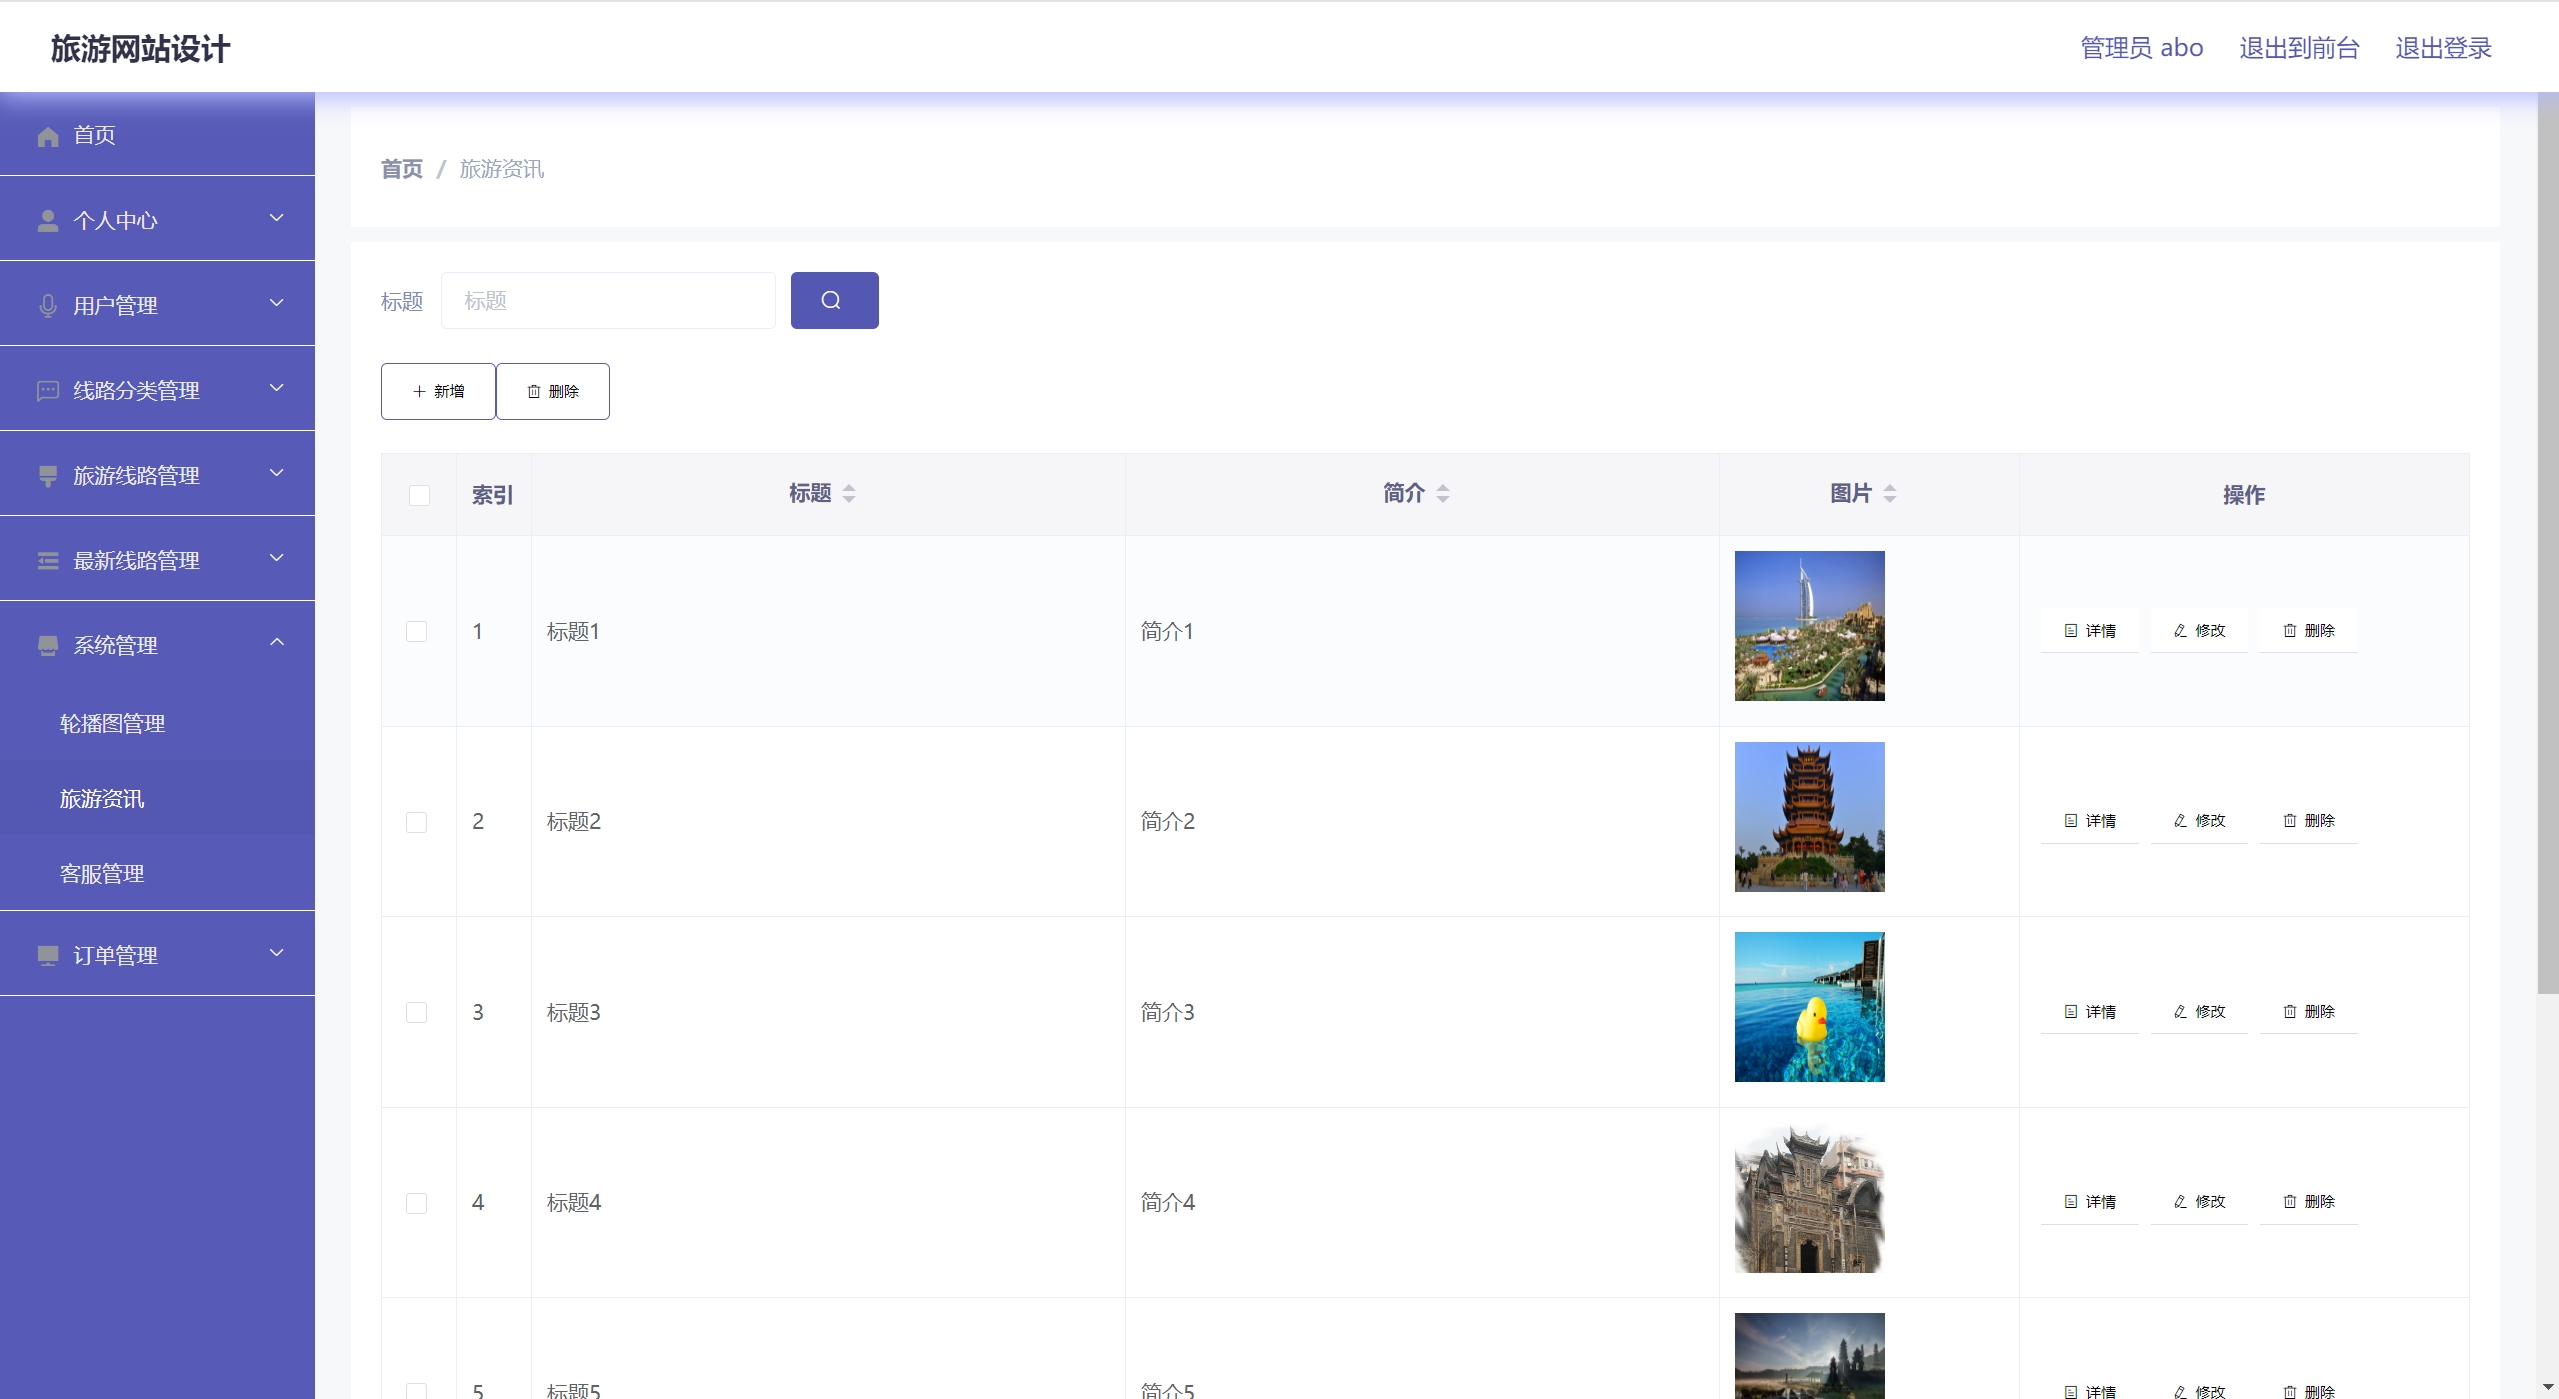The image size is (2559, 1399).
Task: Click the trash 删除 button for row 1
Action: click(x=2308, y=631)
